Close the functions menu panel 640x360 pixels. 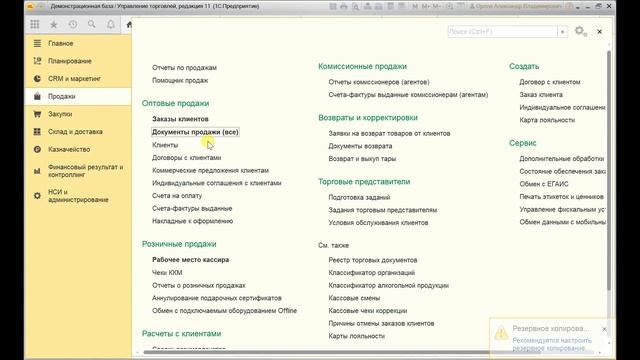point(599,31)
